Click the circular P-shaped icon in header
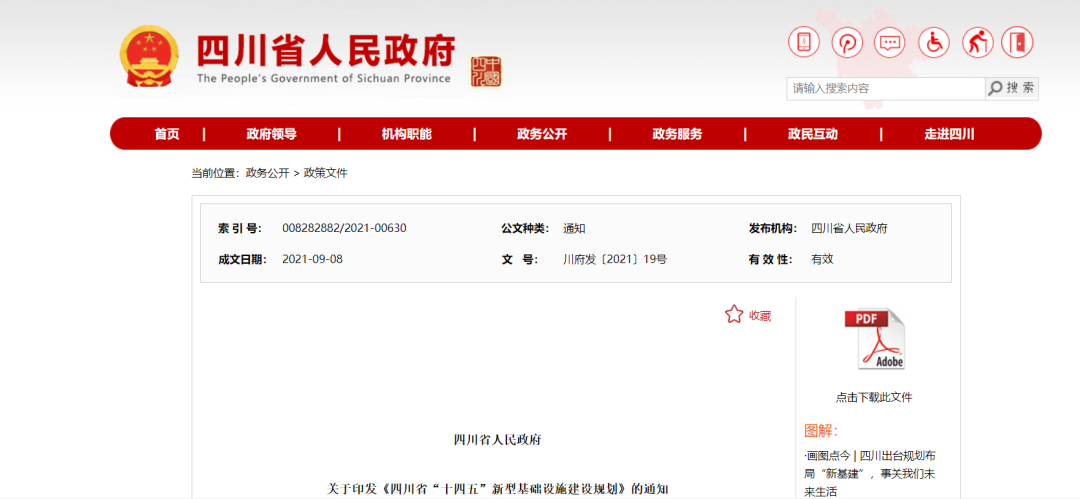The image size is (1080, 499). coord(847,43)
